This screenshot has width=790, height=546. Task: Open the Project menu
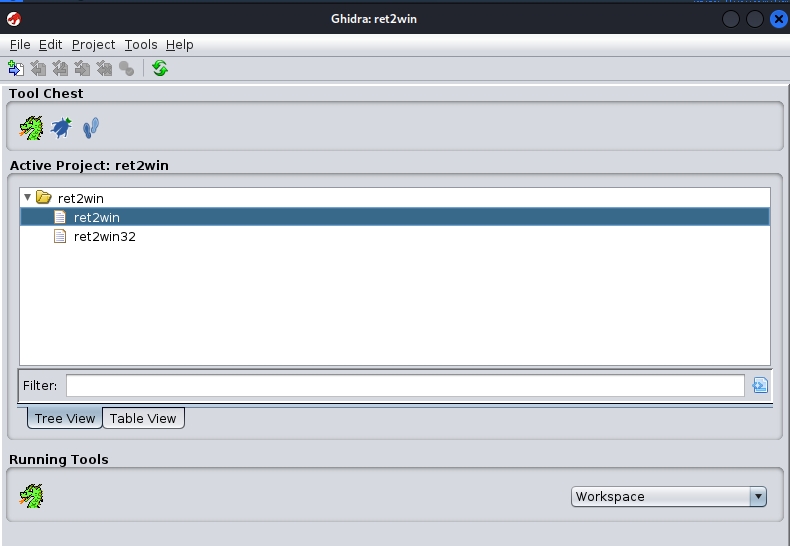93,45
